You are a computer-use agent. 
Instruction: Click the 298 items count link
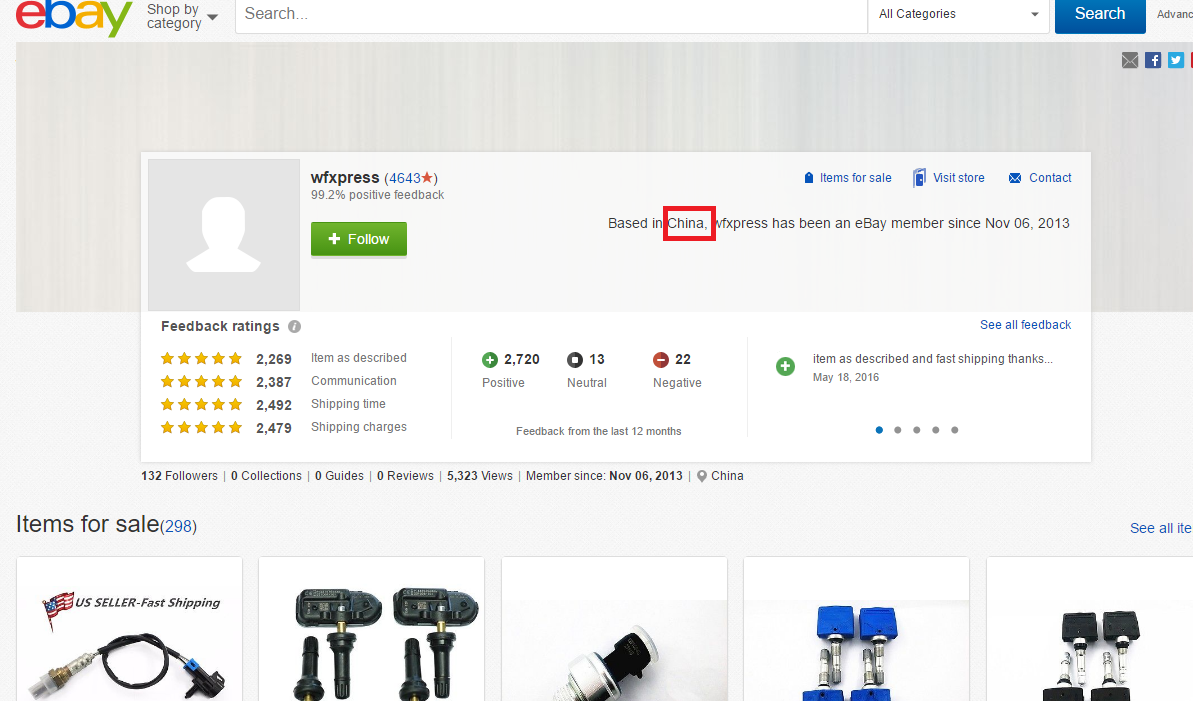tap(179, 527)
